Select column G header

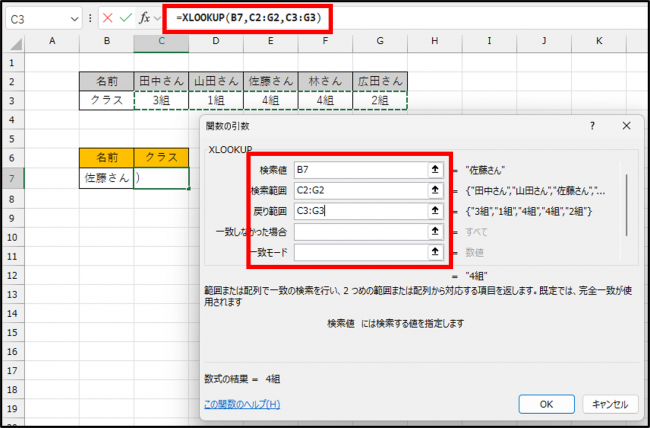coord(380,41)
